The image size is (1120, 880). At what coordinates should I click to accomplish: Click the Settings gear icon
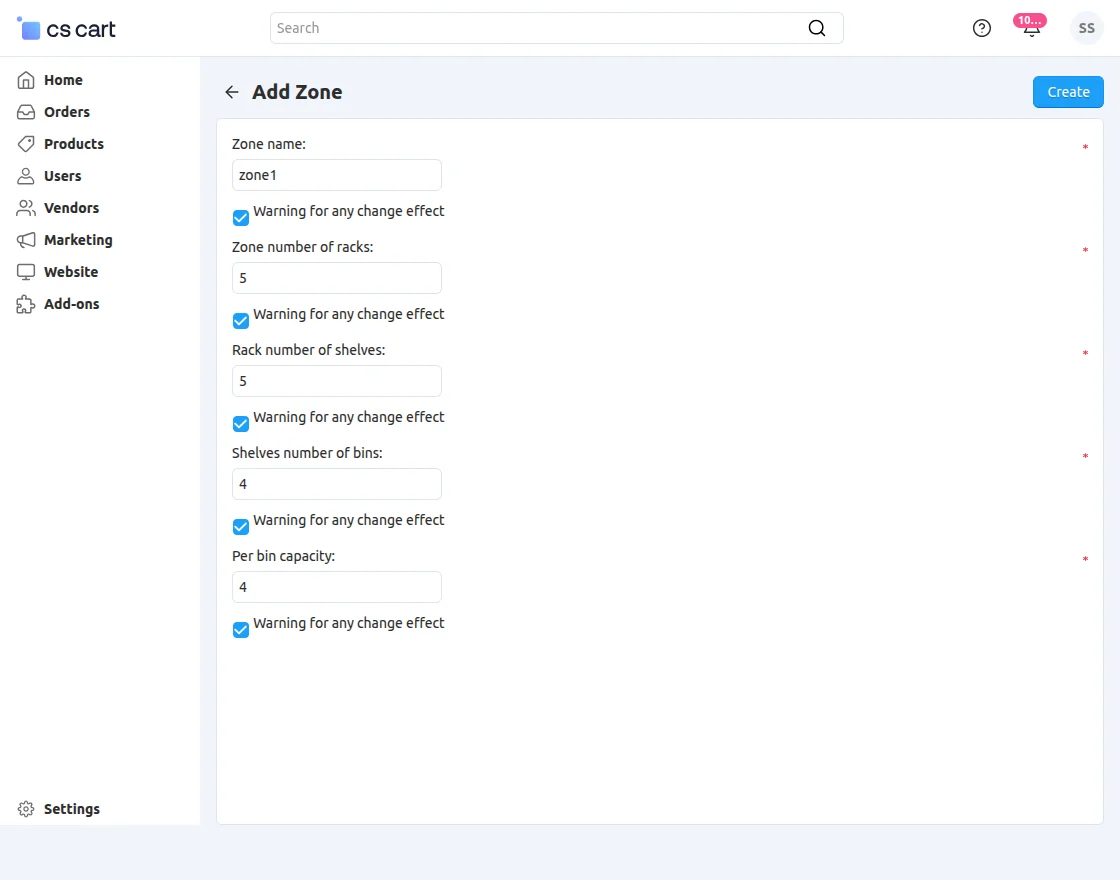(26, 809)
